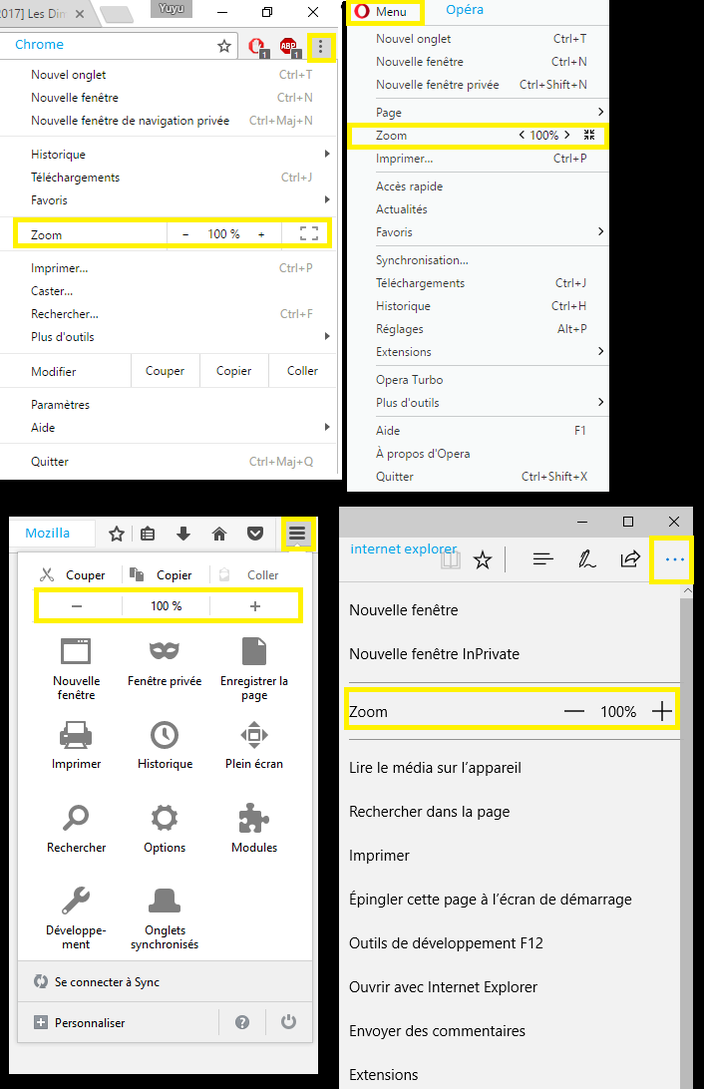This screenshot has width=704, height=1089.
Task: Open Onglets synchronisés icon in Firefox menu
Action: (165, 901)
